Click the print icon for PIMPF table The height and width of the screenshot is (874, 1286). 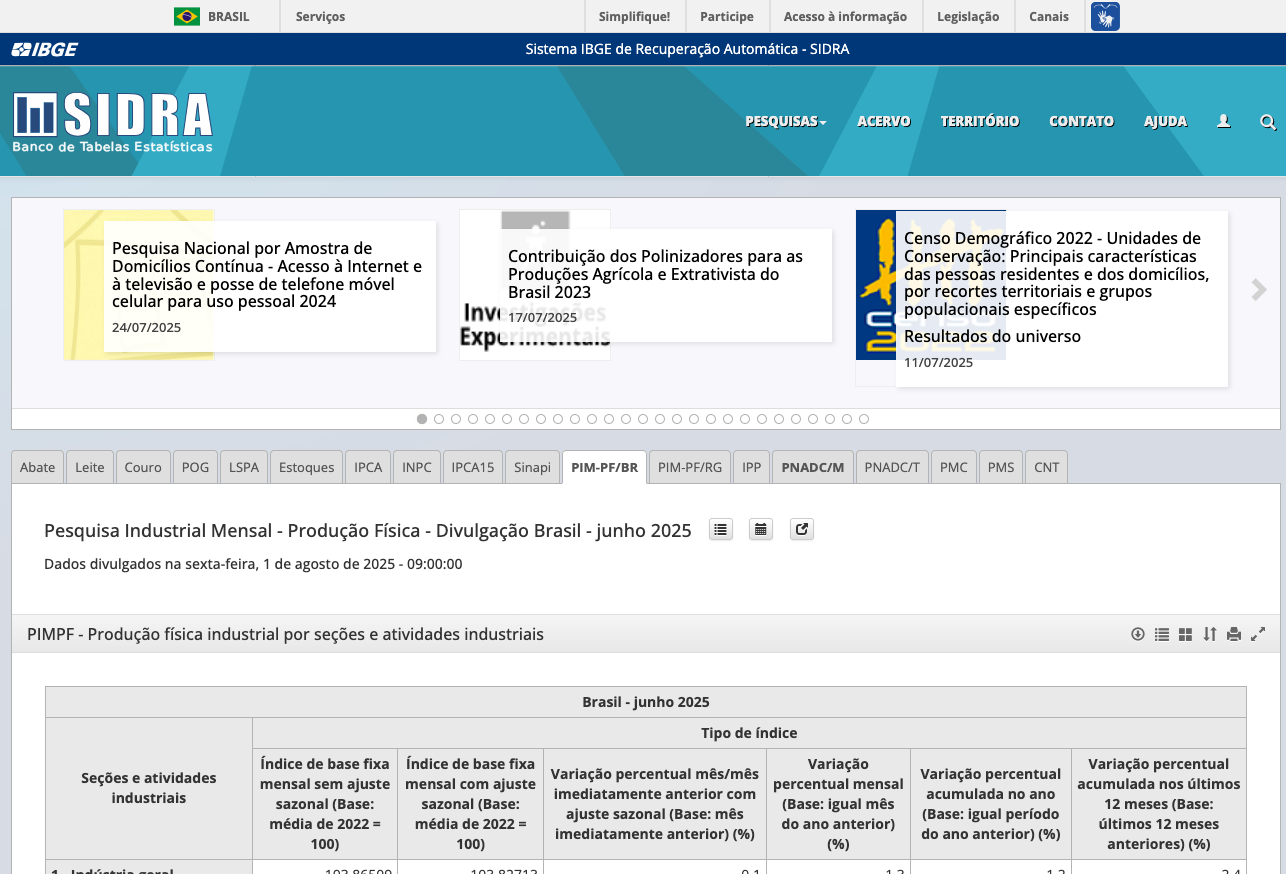click(1234, 634)
